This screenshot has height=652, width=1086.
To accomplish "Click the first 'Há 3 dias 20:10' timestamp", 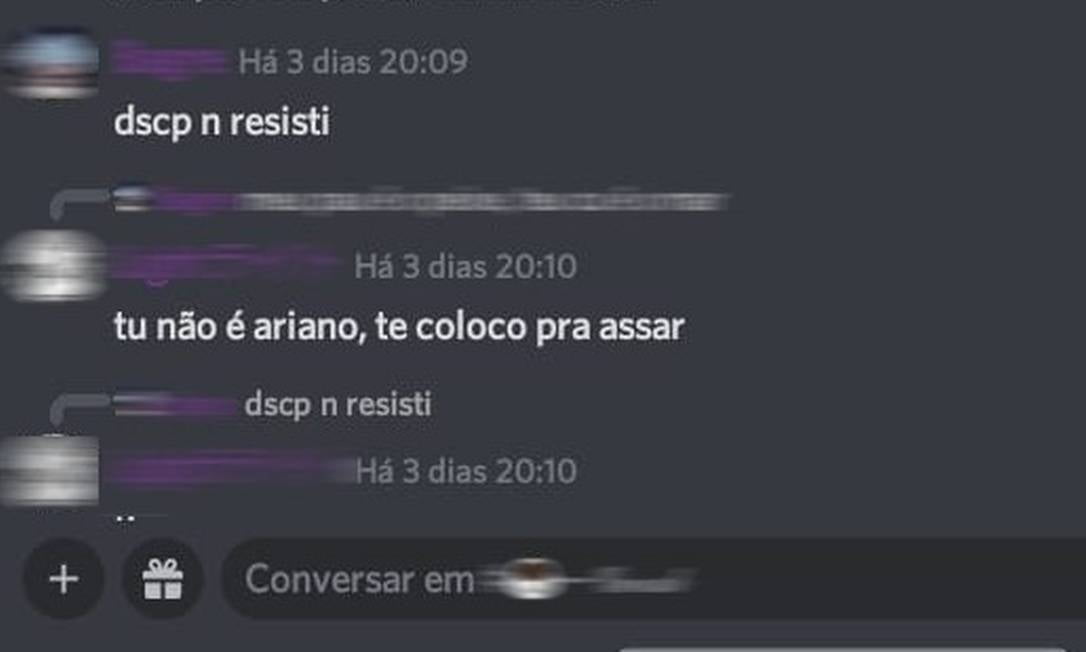I will 465,266.
